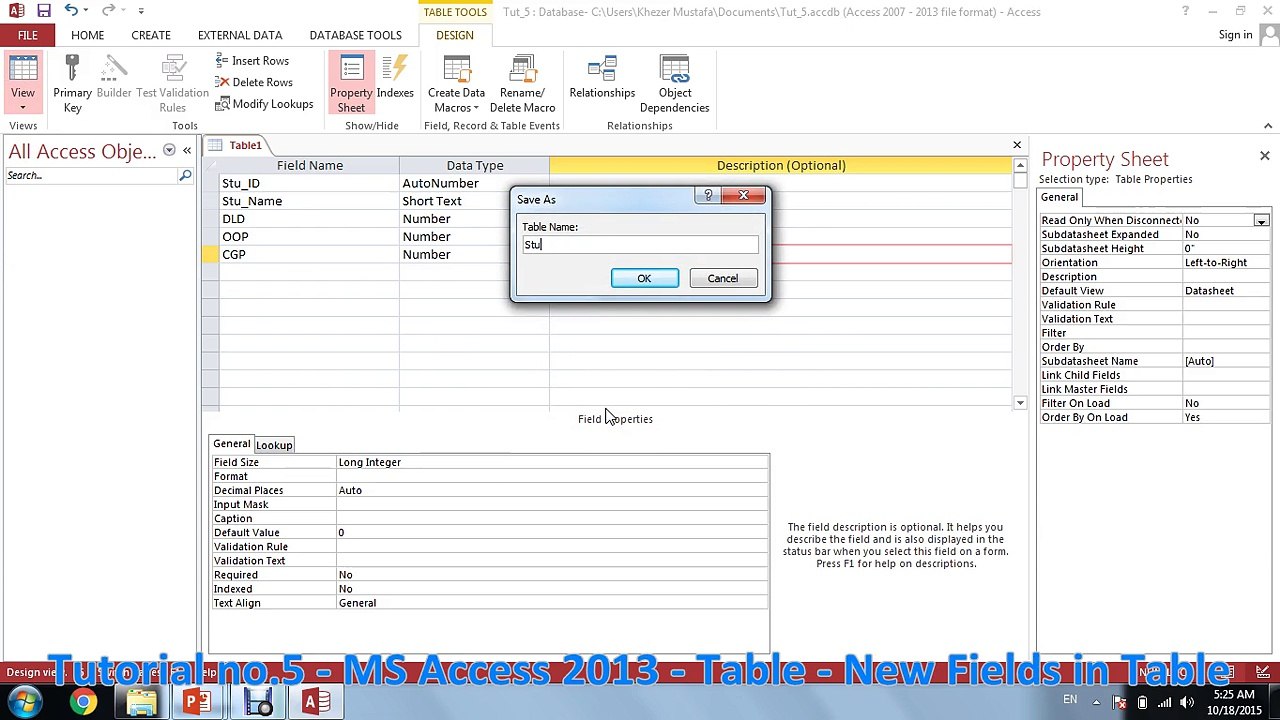1280x720 pixels.
Task: Select General tab in Property Sheet
Action: point(1059,197)
